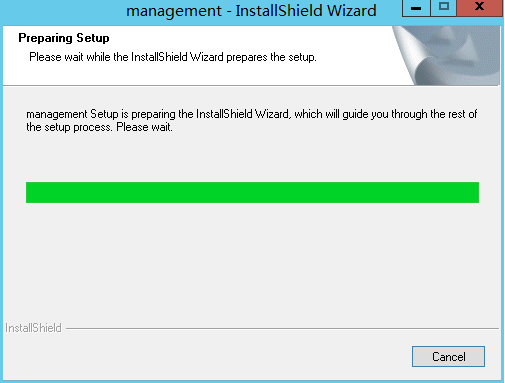Viewport: 505px width, 383px height.
Task: Click the words 'InstallShield Wizard' in the title
Action: tap(306, 11)
